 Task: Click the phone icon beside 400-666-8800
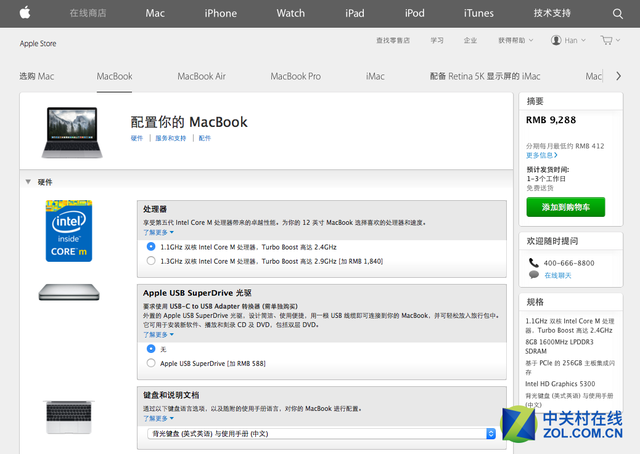tap(533, 263)
